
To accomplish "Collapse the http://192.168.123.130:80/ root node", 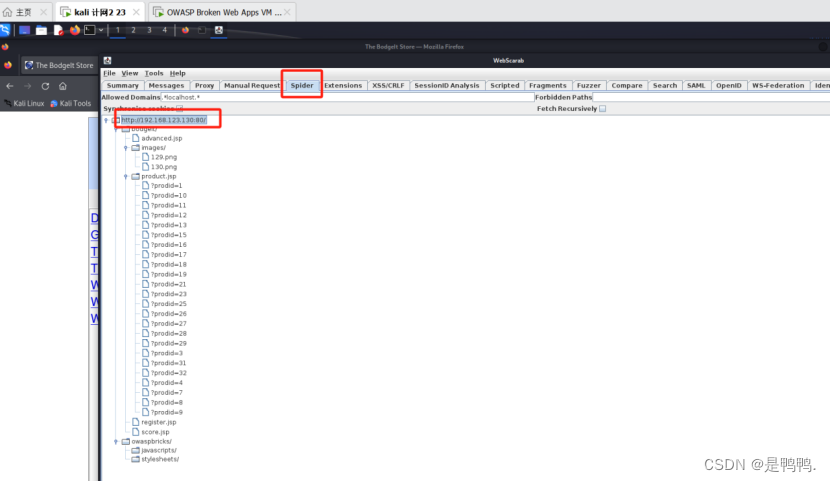I will (107, 120).
